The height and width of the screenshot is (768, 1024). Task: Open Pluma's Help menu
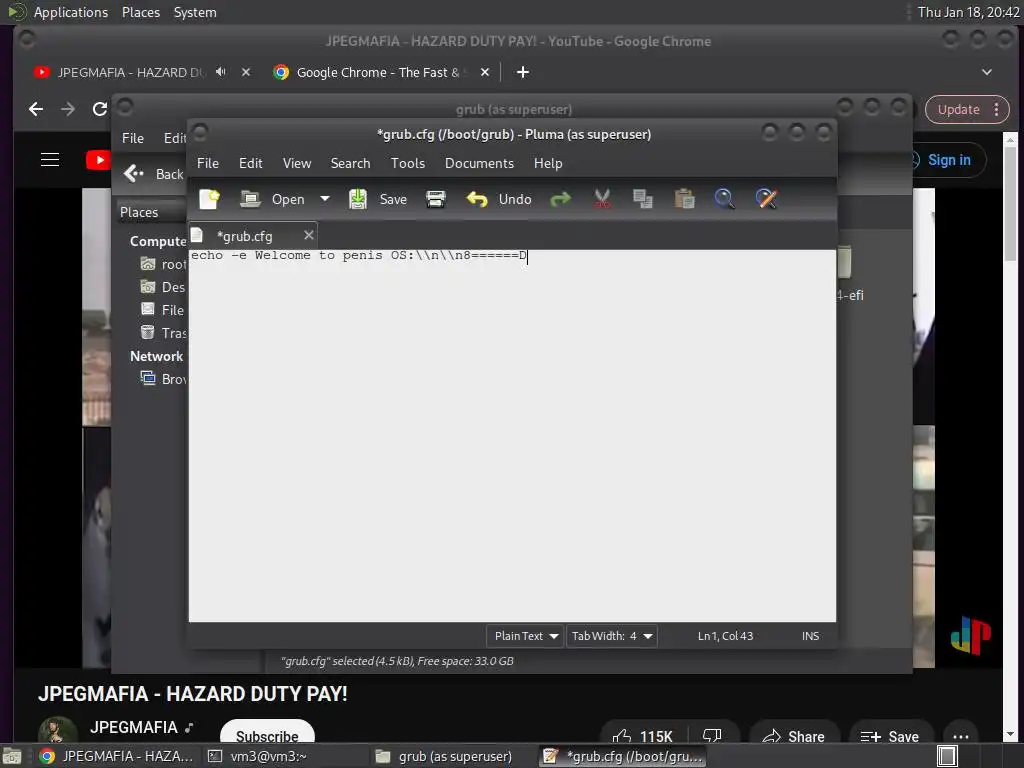(x=547, y=163)
